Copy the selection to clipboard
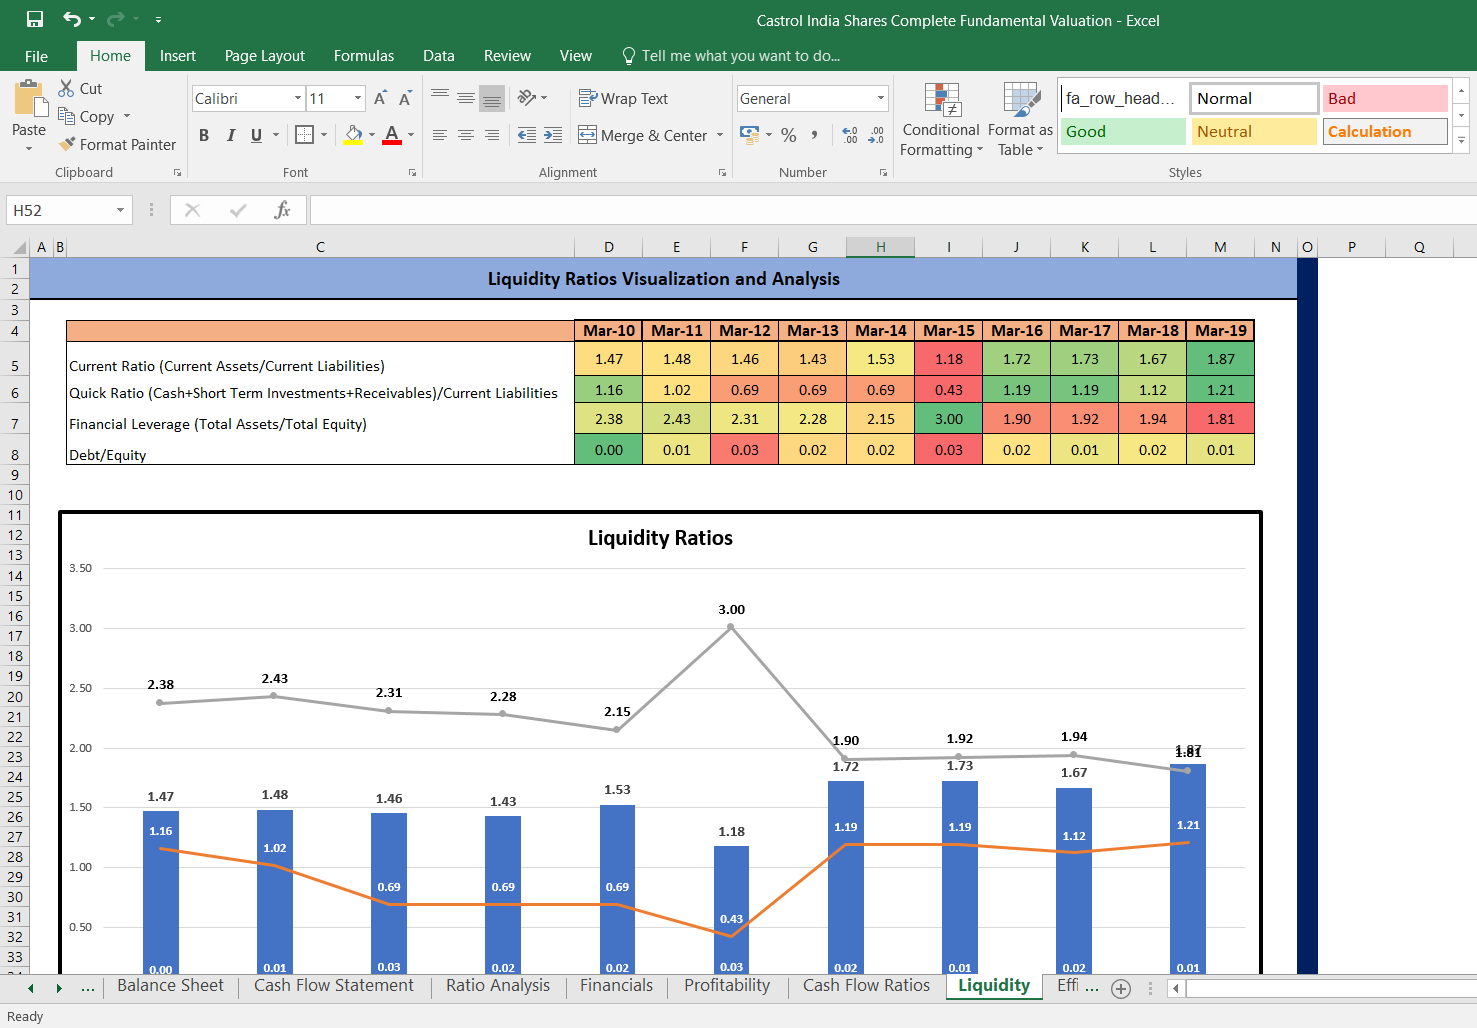This screenshot has width=1477, height=1028. [87, 116]
